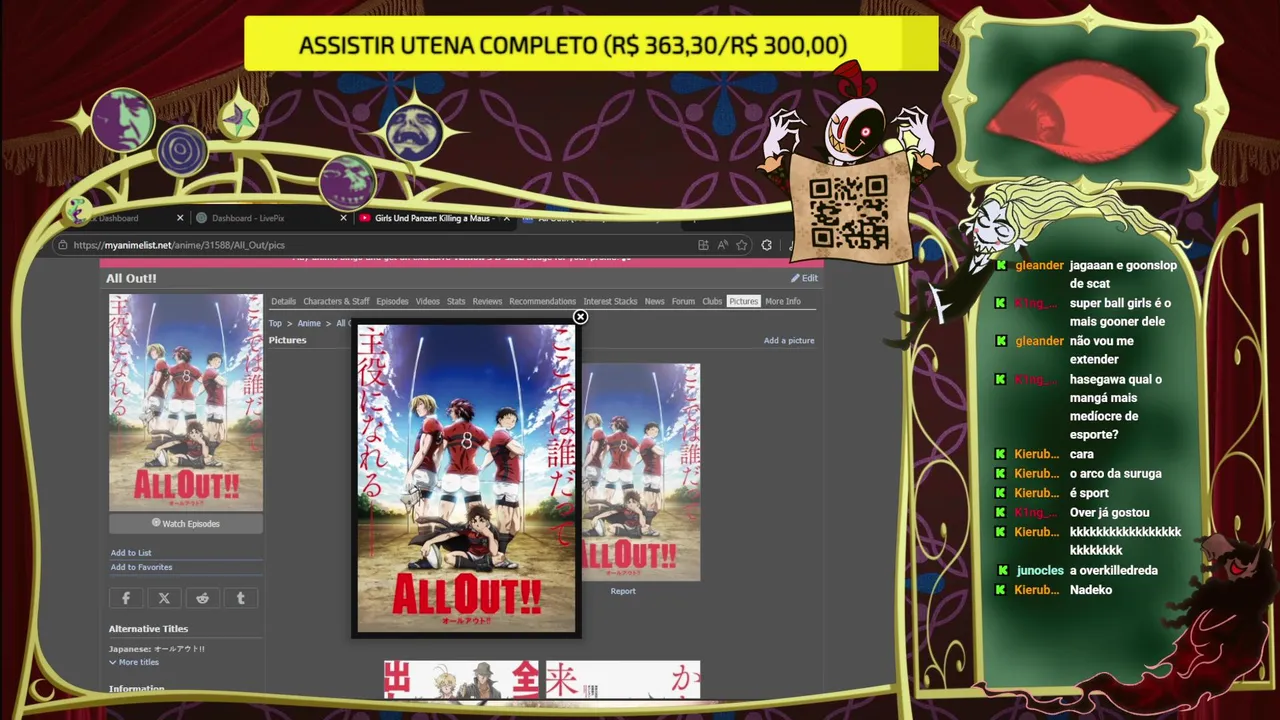
Task: Click the Add to Favorites link
Action: (x=141, y=567)
